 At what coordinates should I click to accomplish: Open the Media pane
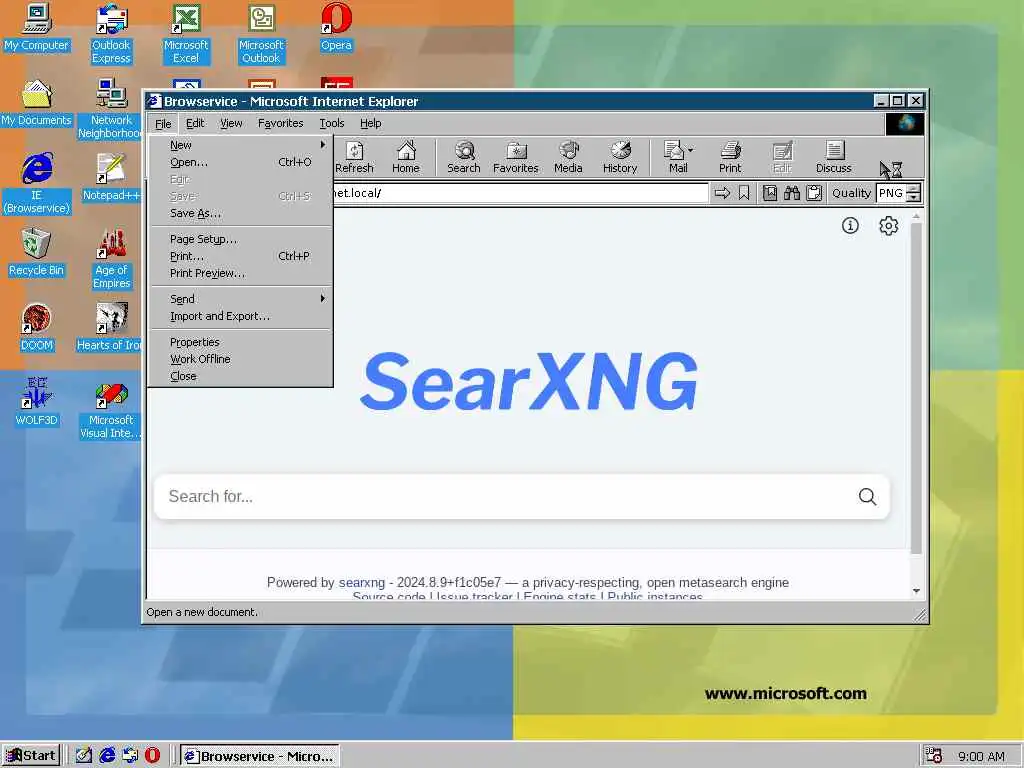tap(568, 157)
